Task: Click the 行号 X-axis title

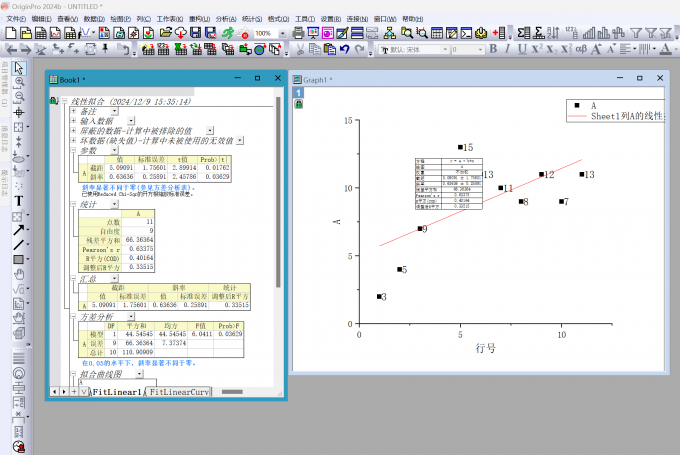Action: click(485, 348)
